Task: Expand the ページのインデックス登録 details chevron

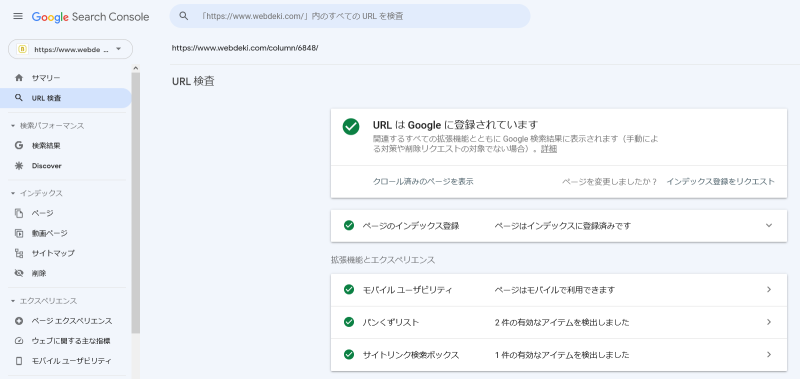Action: tap(769, 225)
